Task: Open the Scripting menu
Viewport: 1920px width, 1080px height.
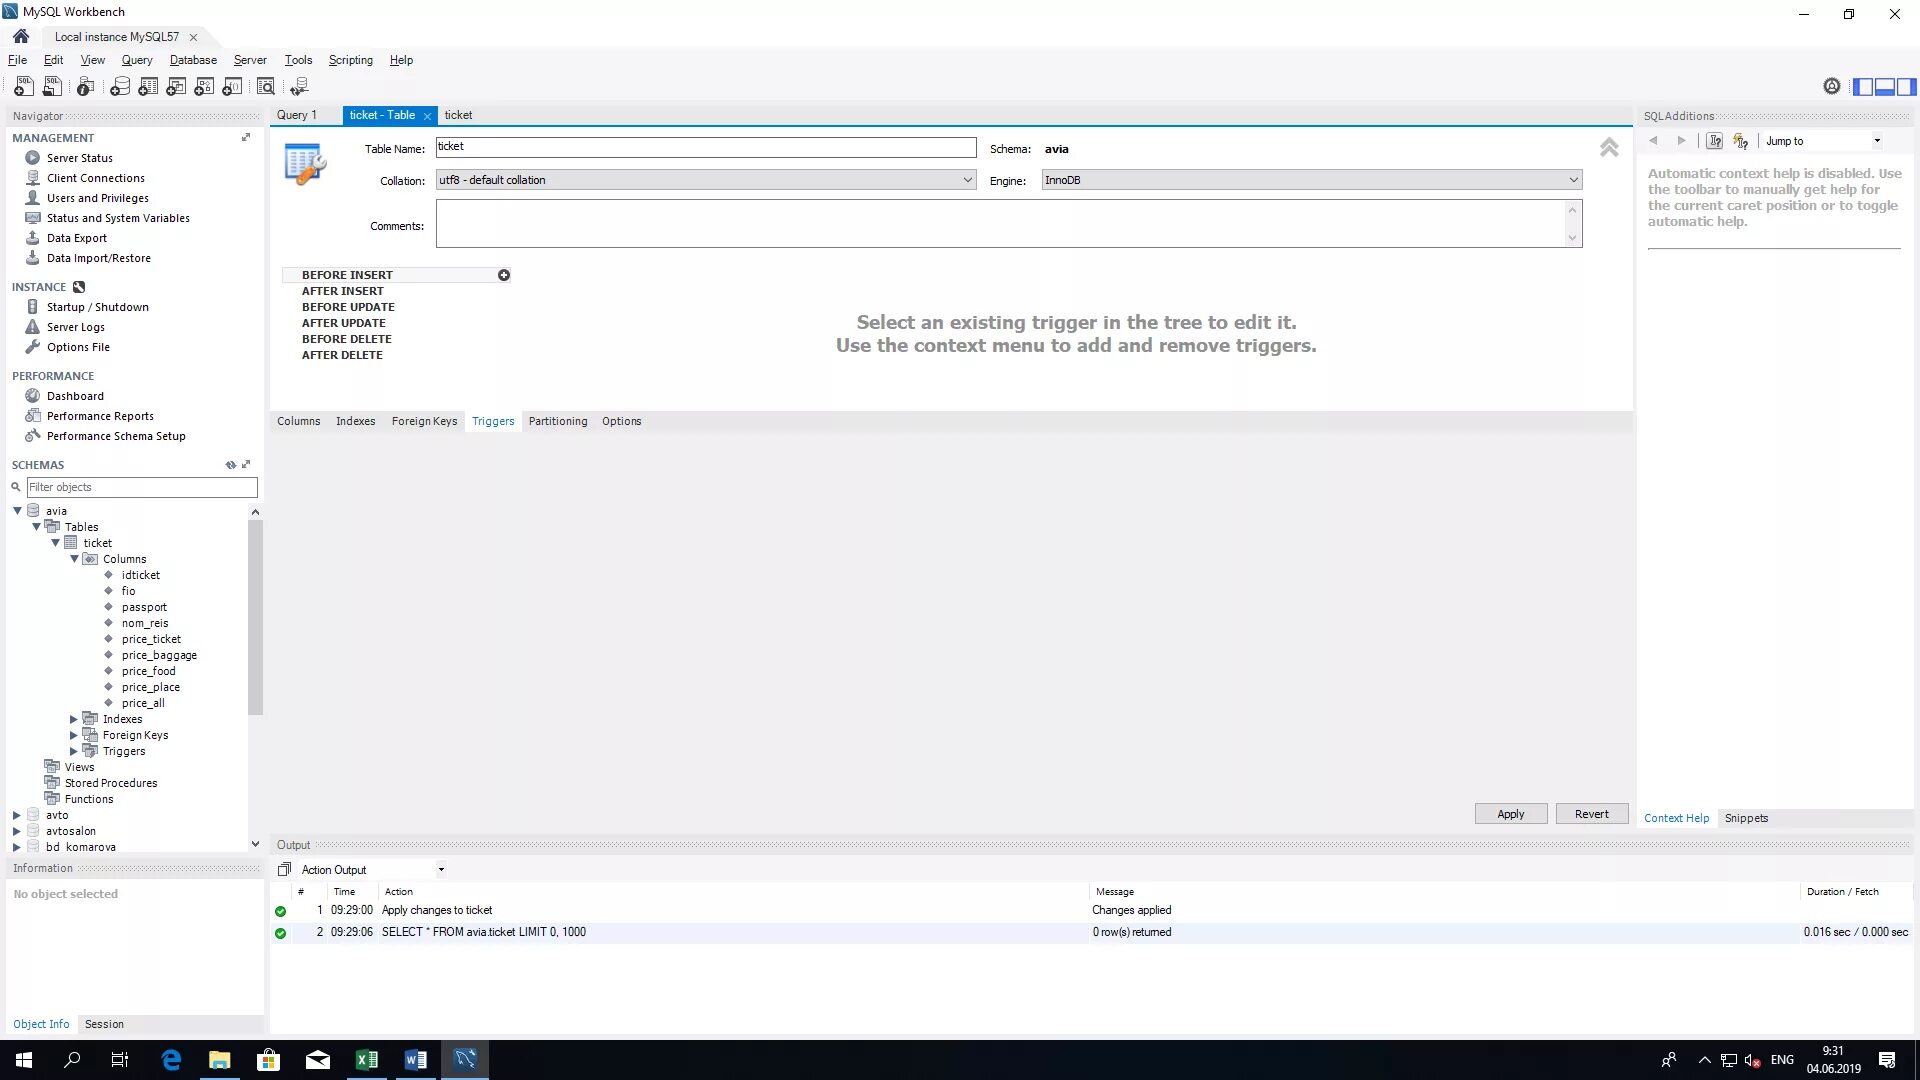Action: [x=350, y=60]
